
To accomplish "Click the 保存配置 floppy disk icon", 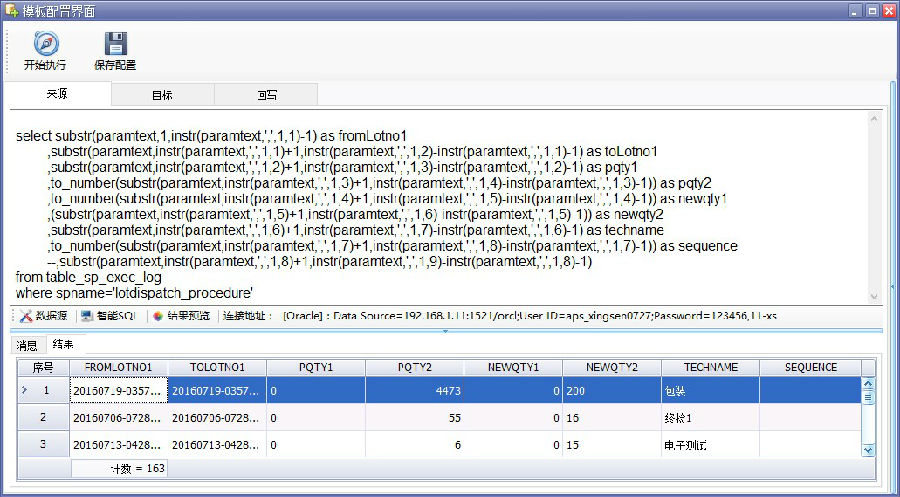I will (115, 43).
